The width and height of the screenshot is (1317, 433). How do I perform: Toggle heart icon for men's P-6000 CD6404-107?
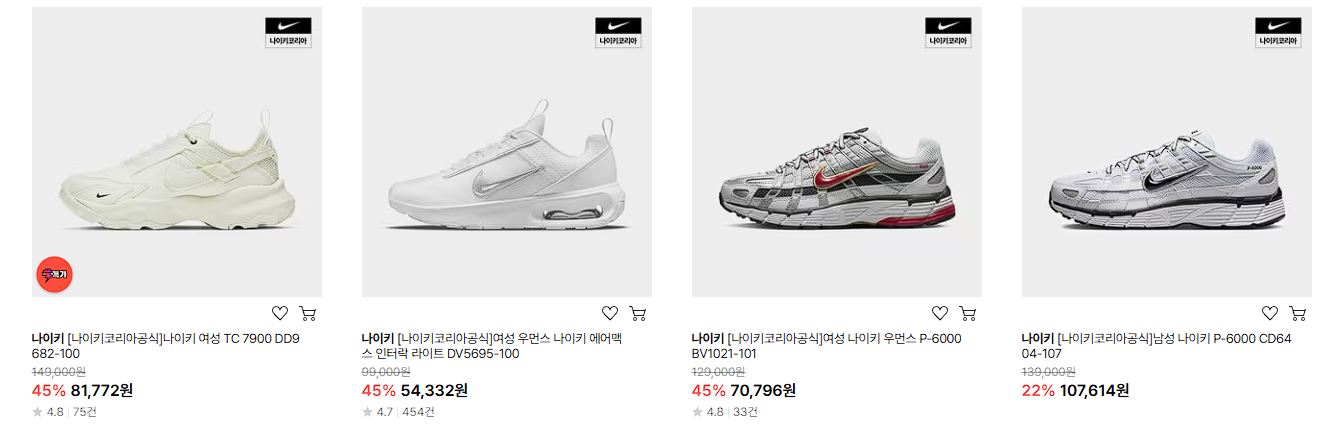[x=1270, y=313]
